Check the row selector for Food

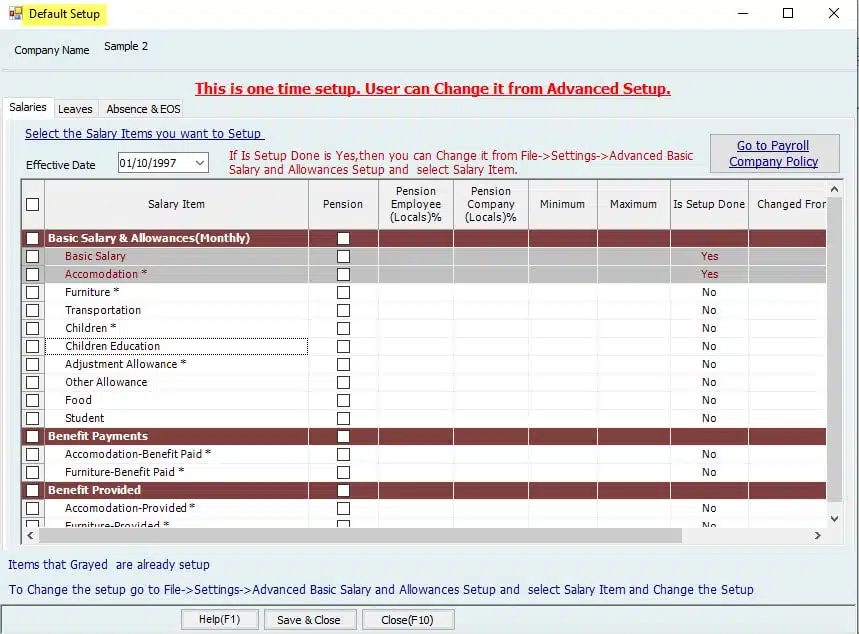pos(33,401)
